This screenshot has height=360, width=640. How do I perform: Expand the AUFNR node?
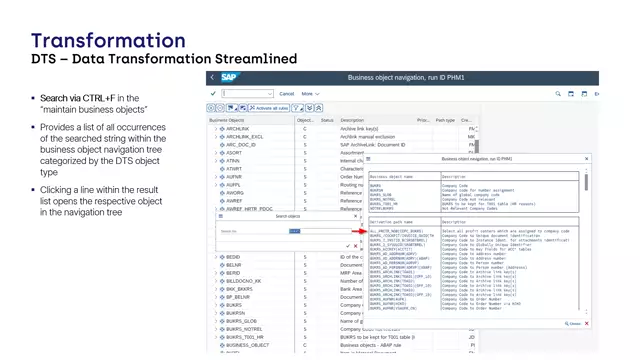pyautogui.click(x=216, y=177)
